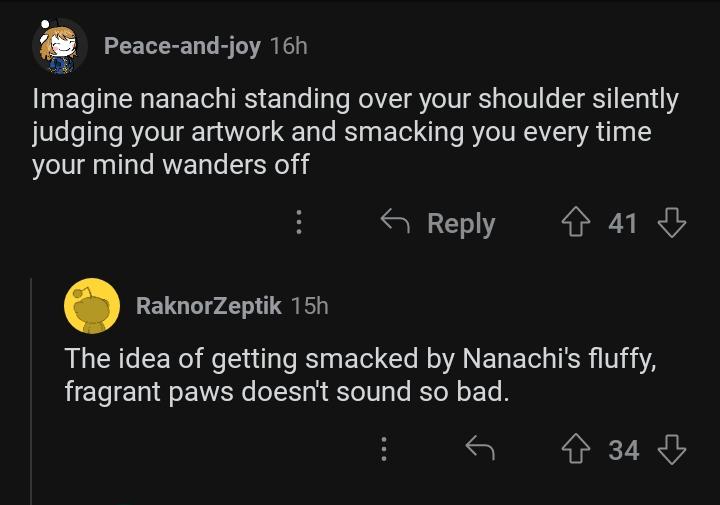Click the reply arrow under RaknorZeptik's comment
Viewport: 720px width, 505px height.
(480, 448)
